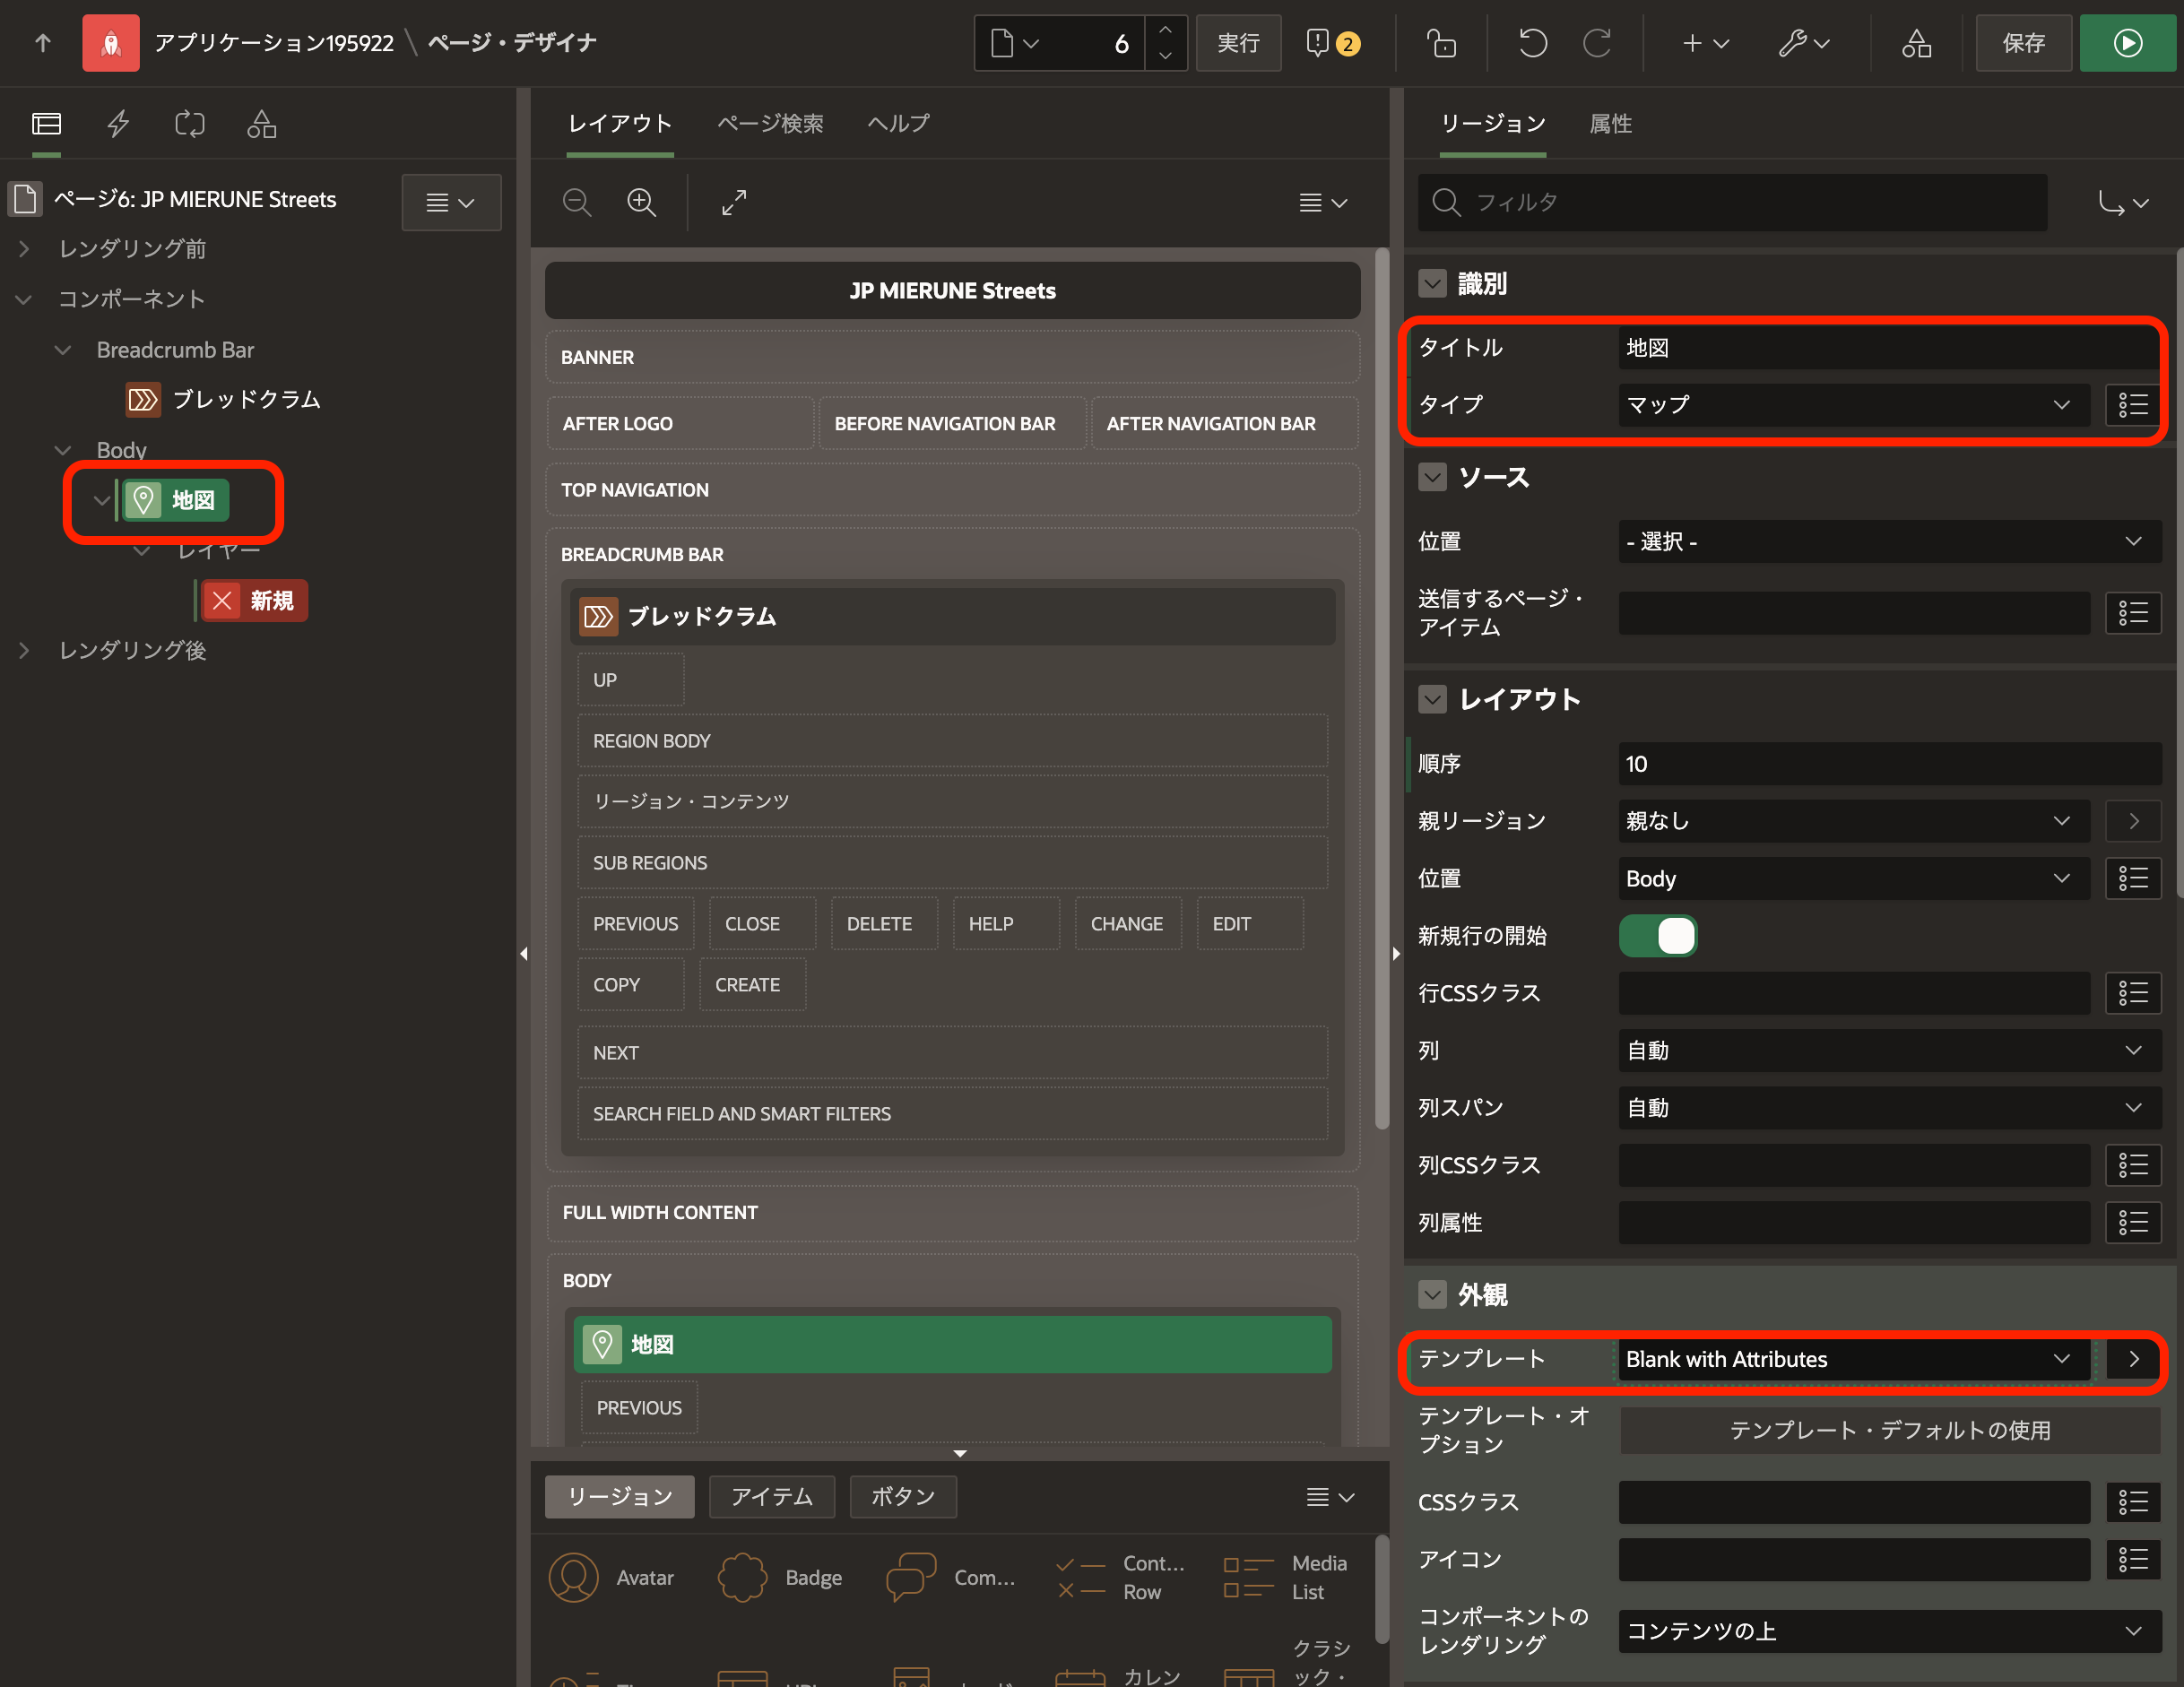Open the Processing tab icon

point(190,124)
